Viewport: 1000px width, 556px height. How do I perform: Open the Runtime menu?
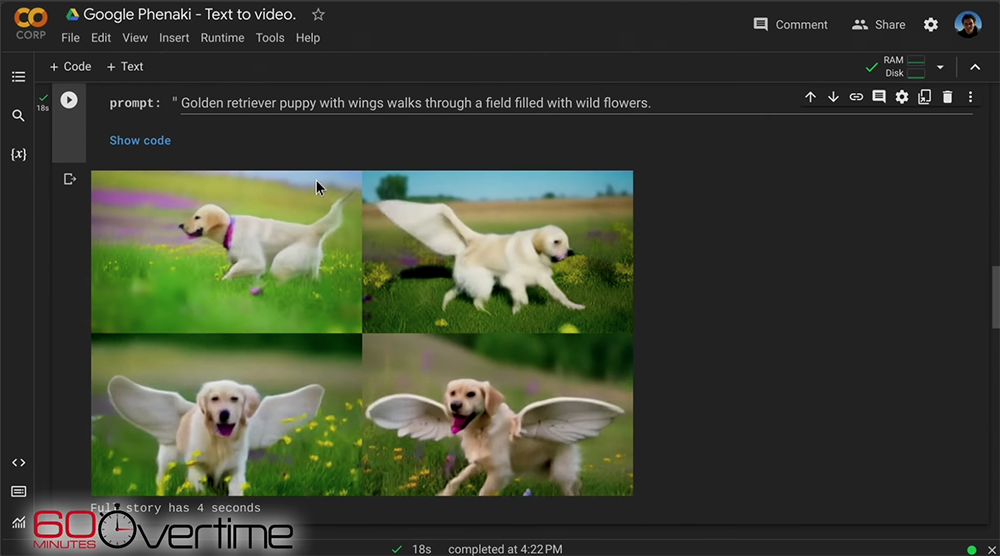coord(222,38)
